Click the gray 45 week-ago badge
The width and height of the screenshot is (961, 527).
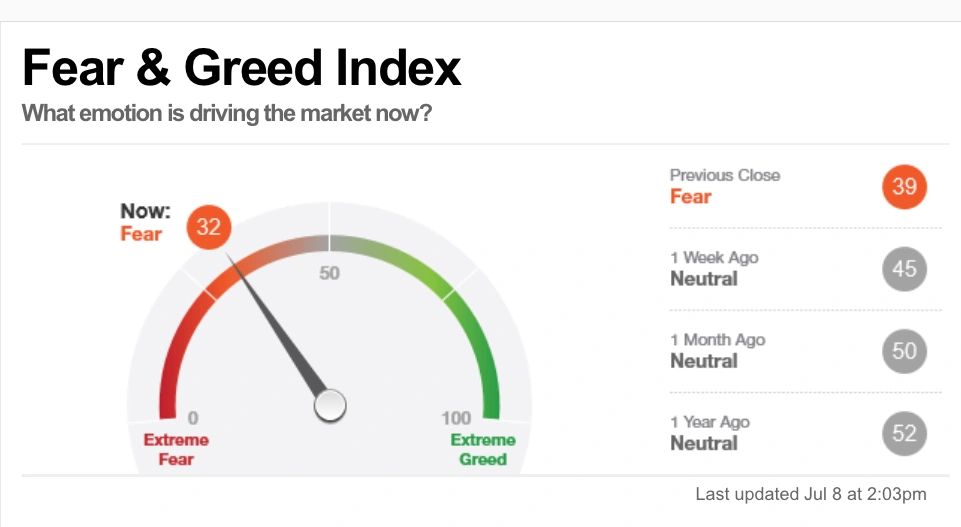tap(905, 269)
